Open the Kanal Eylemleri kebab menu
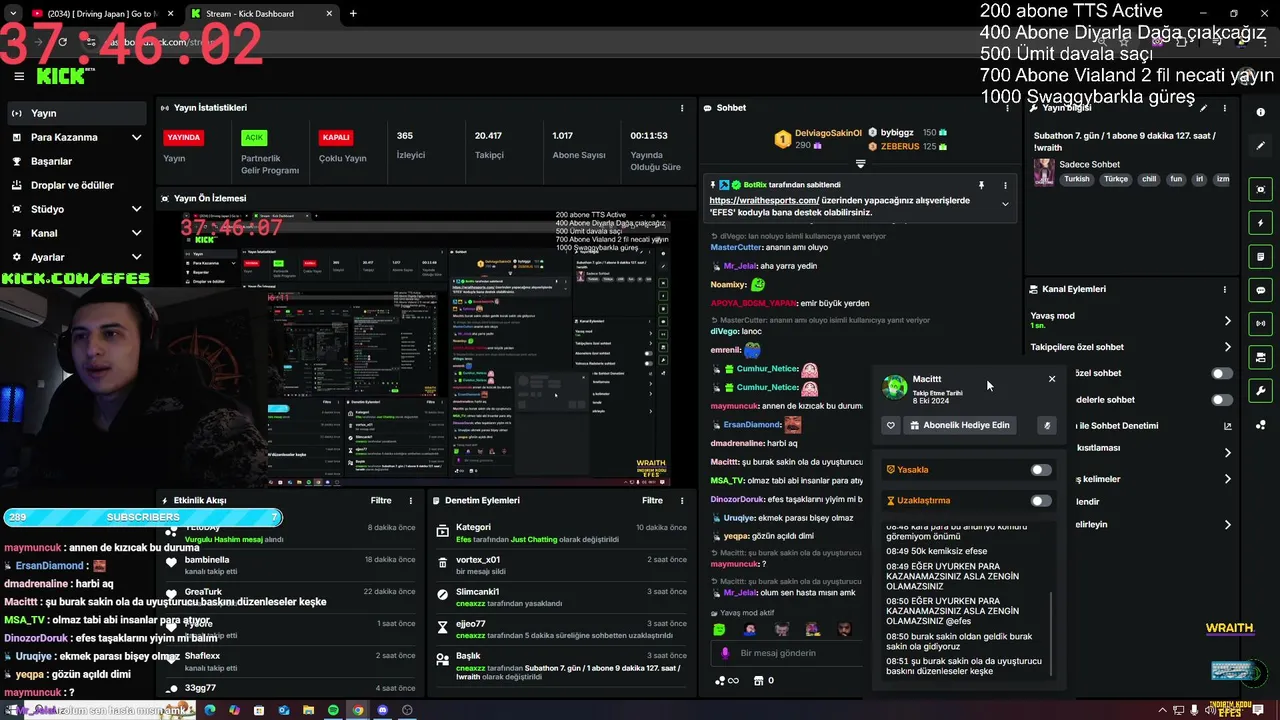 point(1225,289)
